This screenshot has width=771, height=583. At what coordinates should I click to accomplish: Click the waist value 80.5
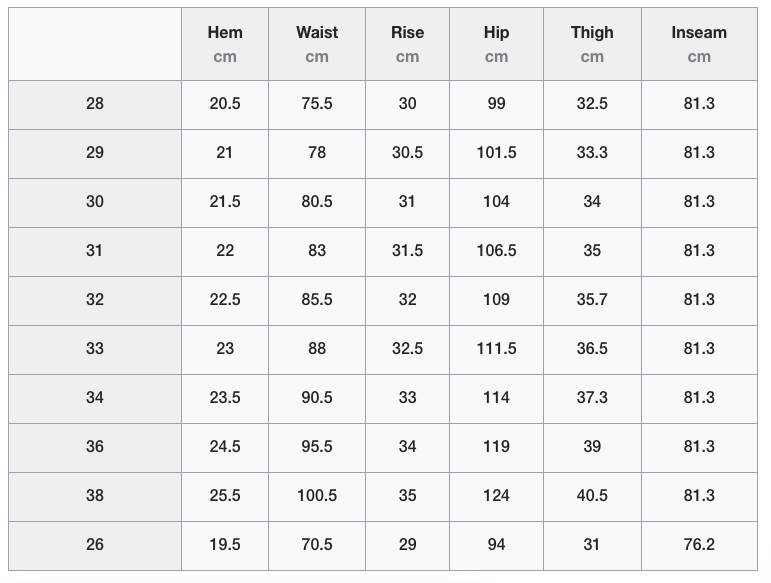click(317, 202)
